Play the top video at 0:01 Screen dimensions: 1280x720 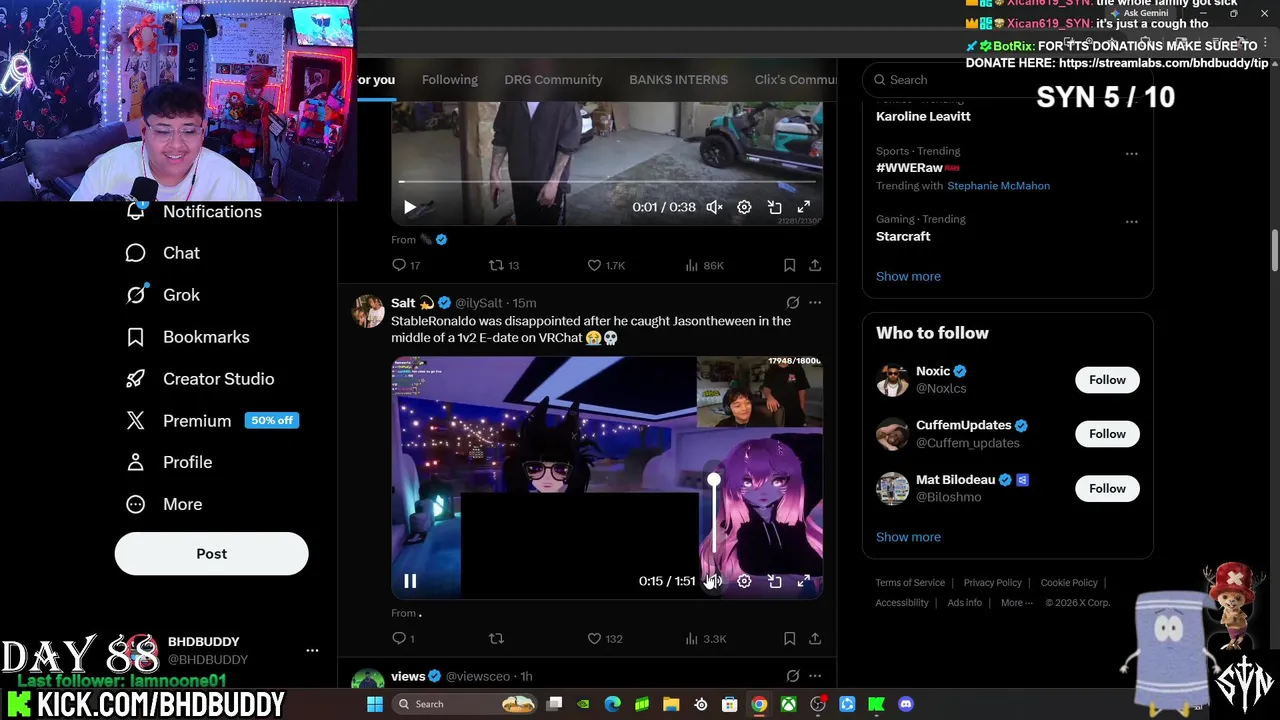pos(409,207)
